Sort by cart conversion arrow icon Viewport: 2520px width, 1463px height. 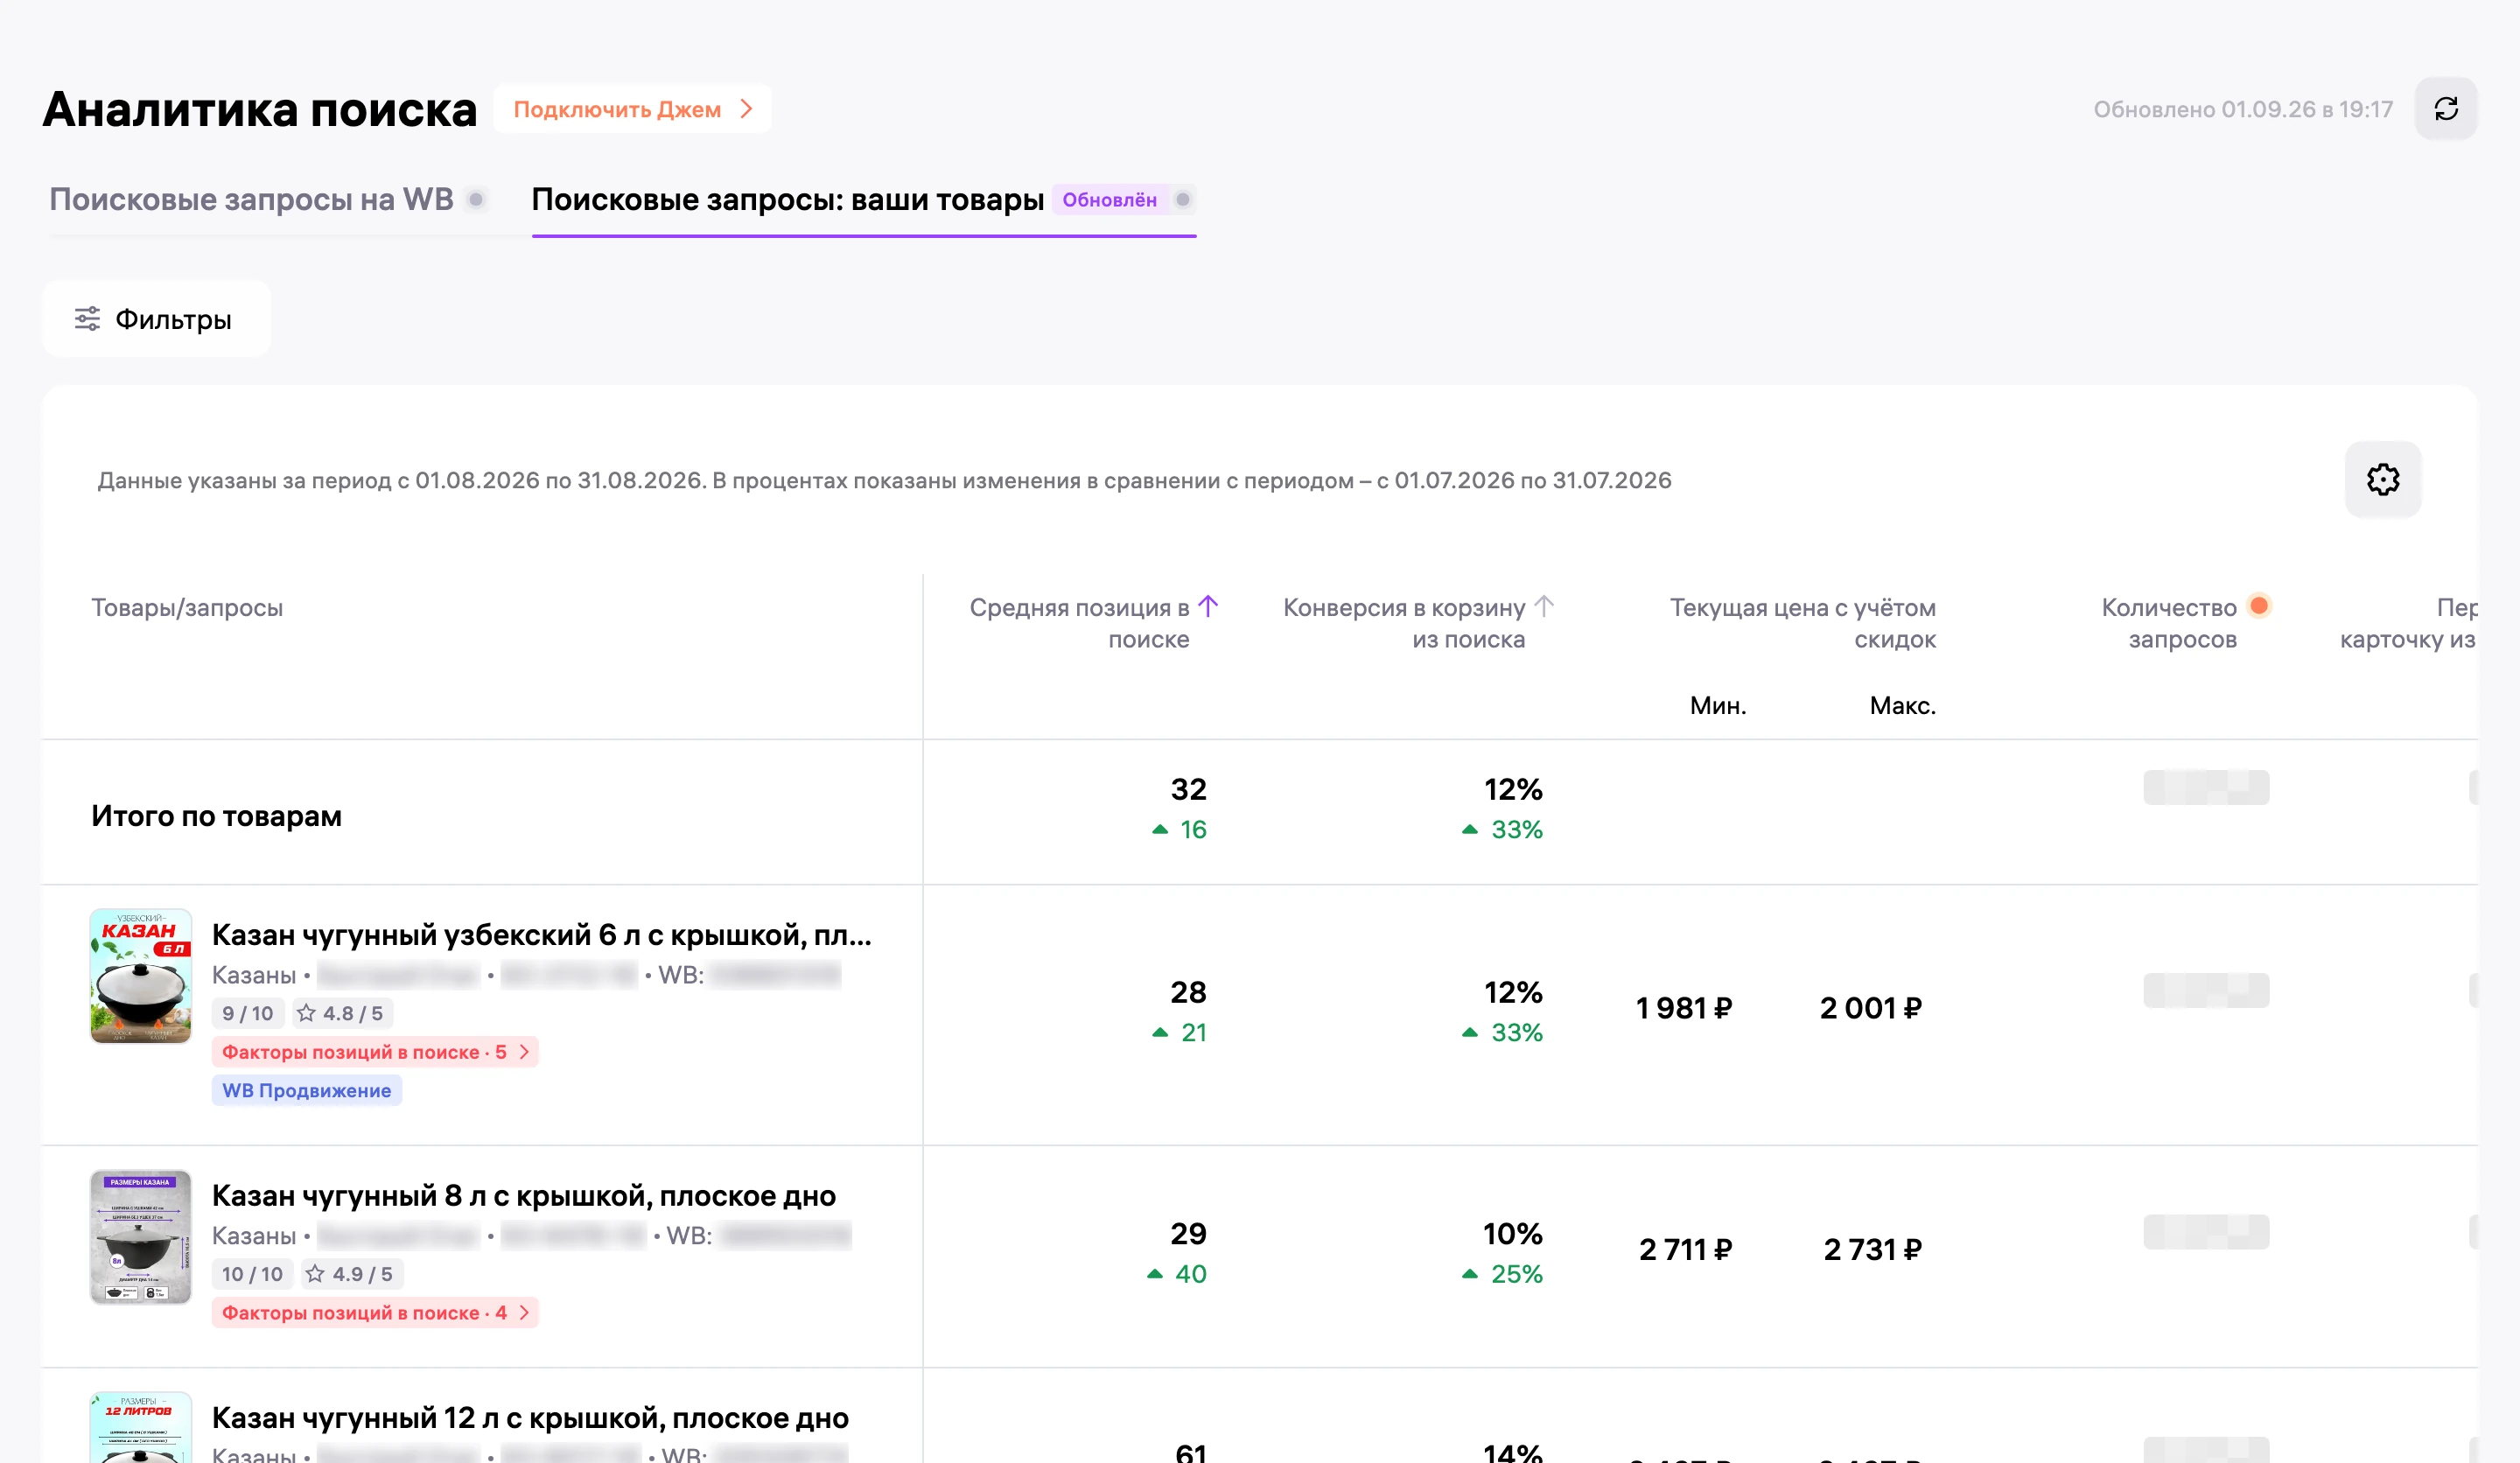pyautogui.click(x=1544, y=606)
